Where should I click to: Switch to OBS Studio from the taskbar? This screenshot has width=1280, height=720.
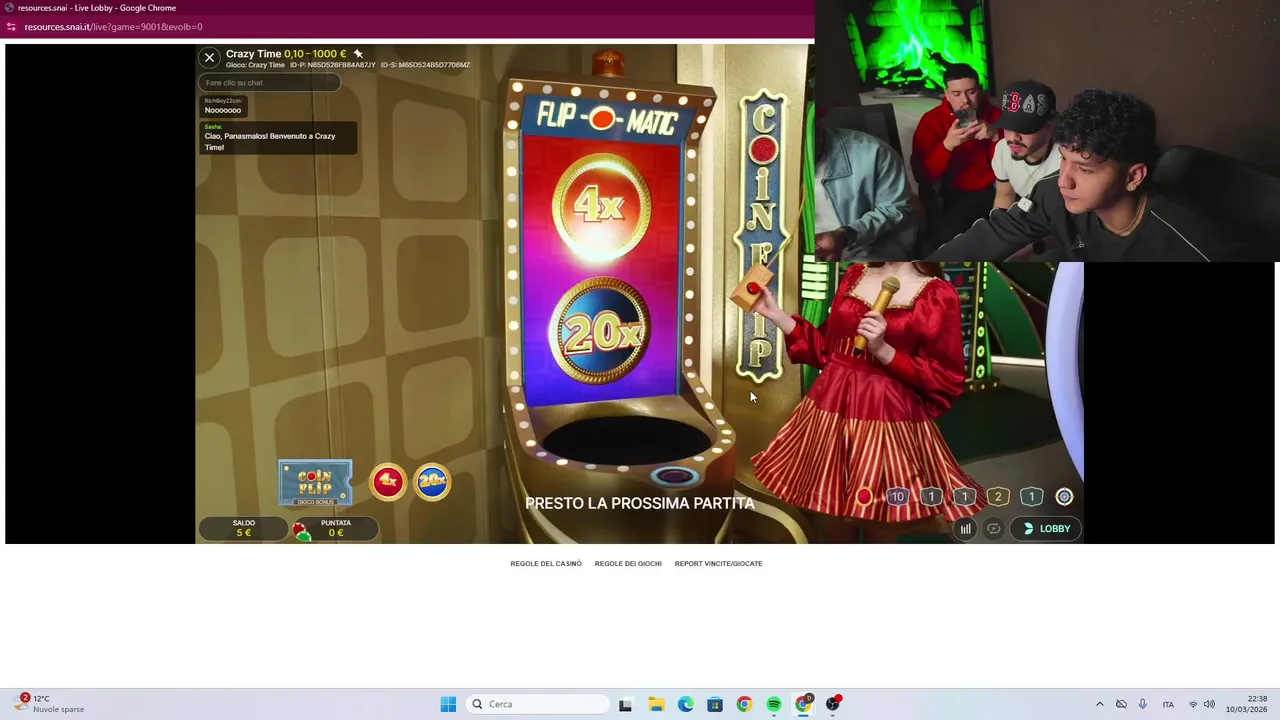(x=833, y=704)
